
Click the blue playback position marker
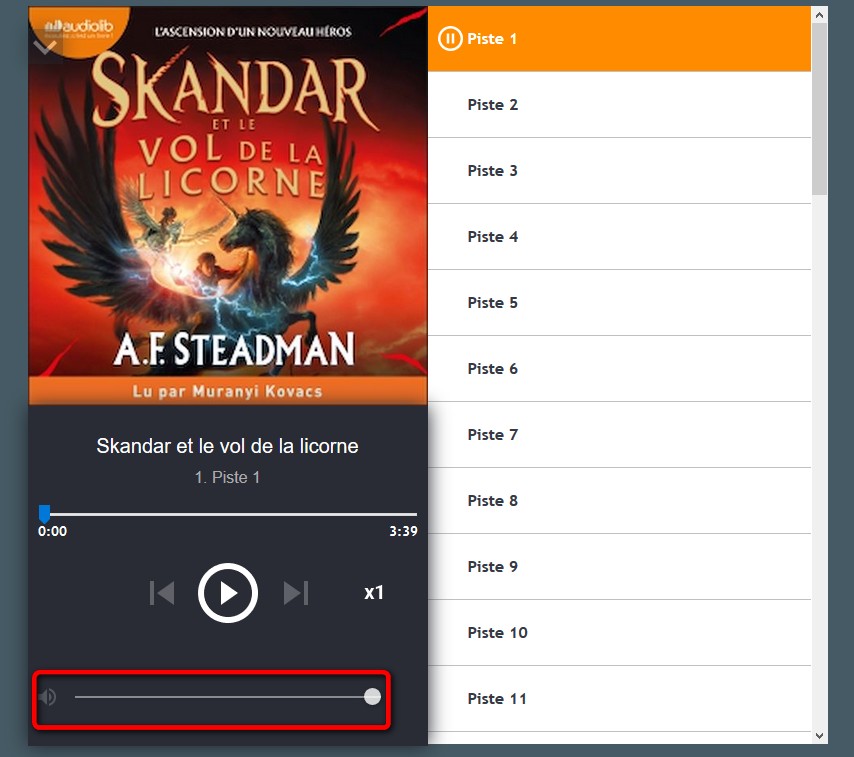[44, 513]
